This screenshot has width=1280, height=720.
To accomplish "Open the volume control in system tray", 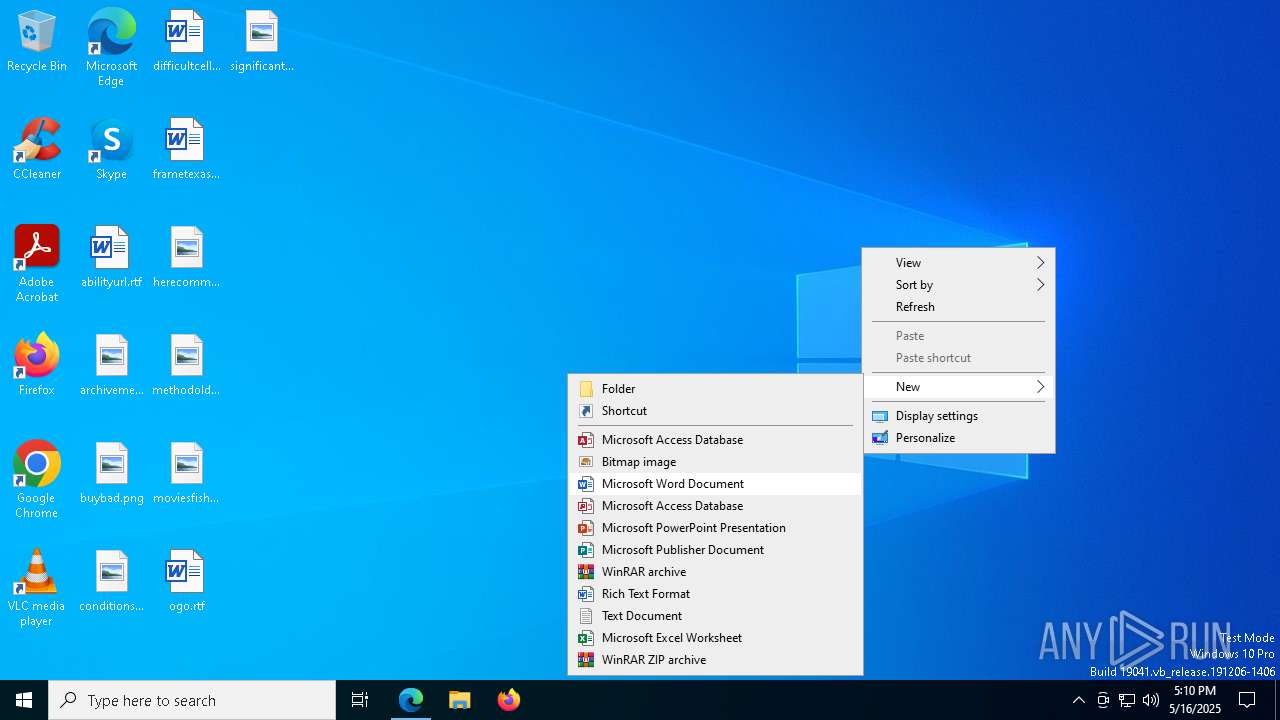I will click(x=1151, y=700).
